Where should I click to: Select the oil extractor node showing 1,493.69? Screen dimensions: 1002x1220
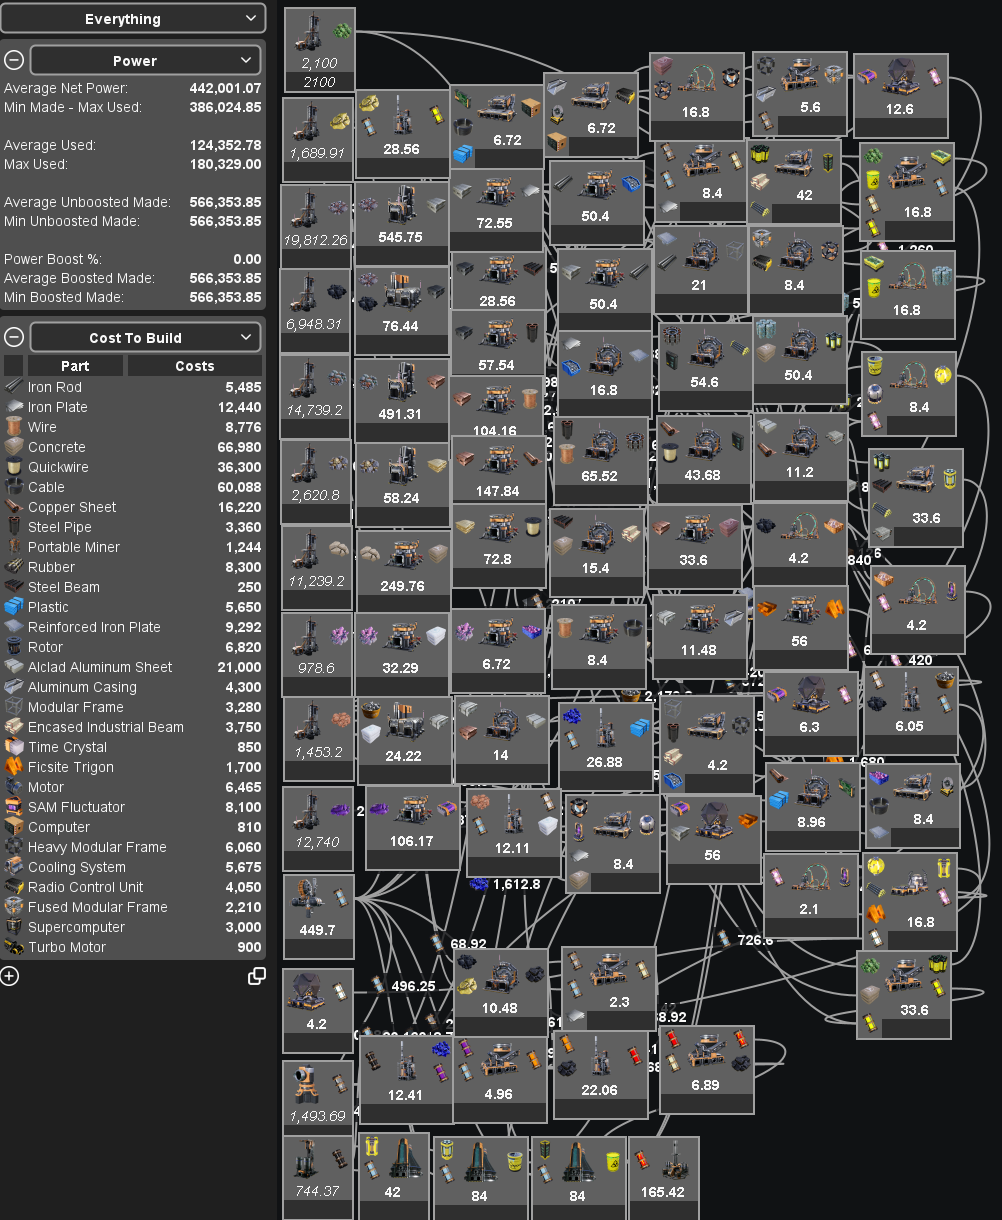tap(317, 1100)
